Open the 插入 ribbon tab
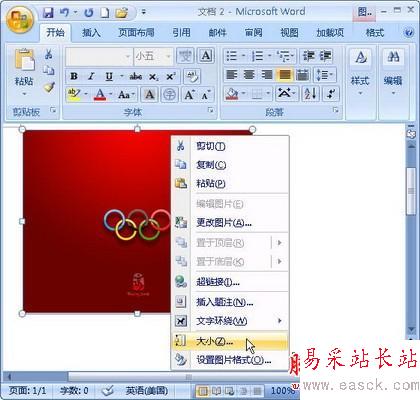This screenshot has height=400, width=420. tap(91, 33)
